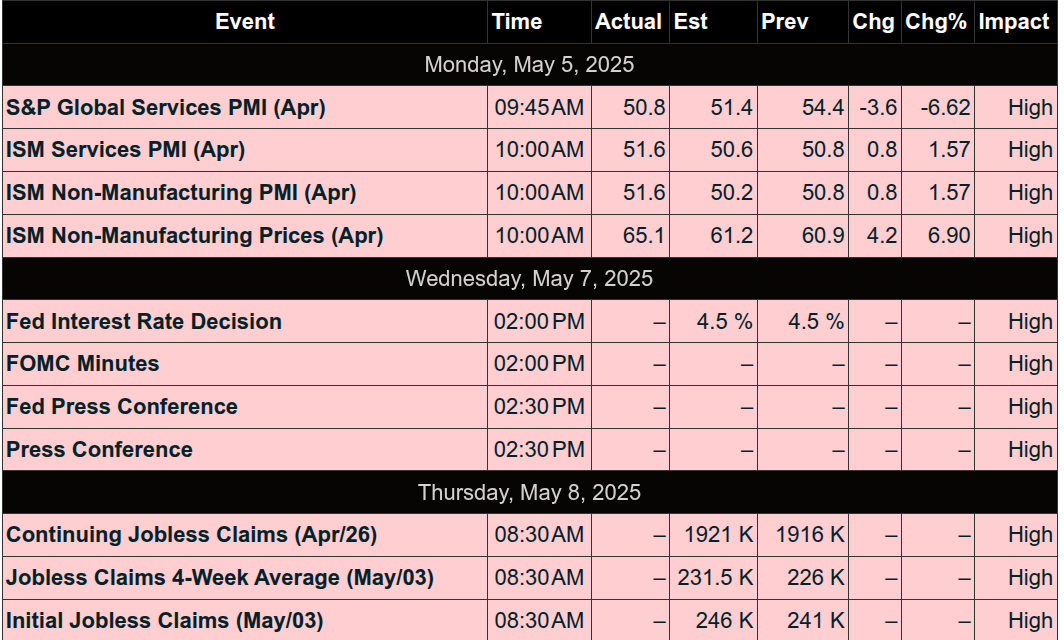Open S&P Global Services PMI (Apr) event
The height and width of the screenshot is (640, 1064).
click(166, 107)
